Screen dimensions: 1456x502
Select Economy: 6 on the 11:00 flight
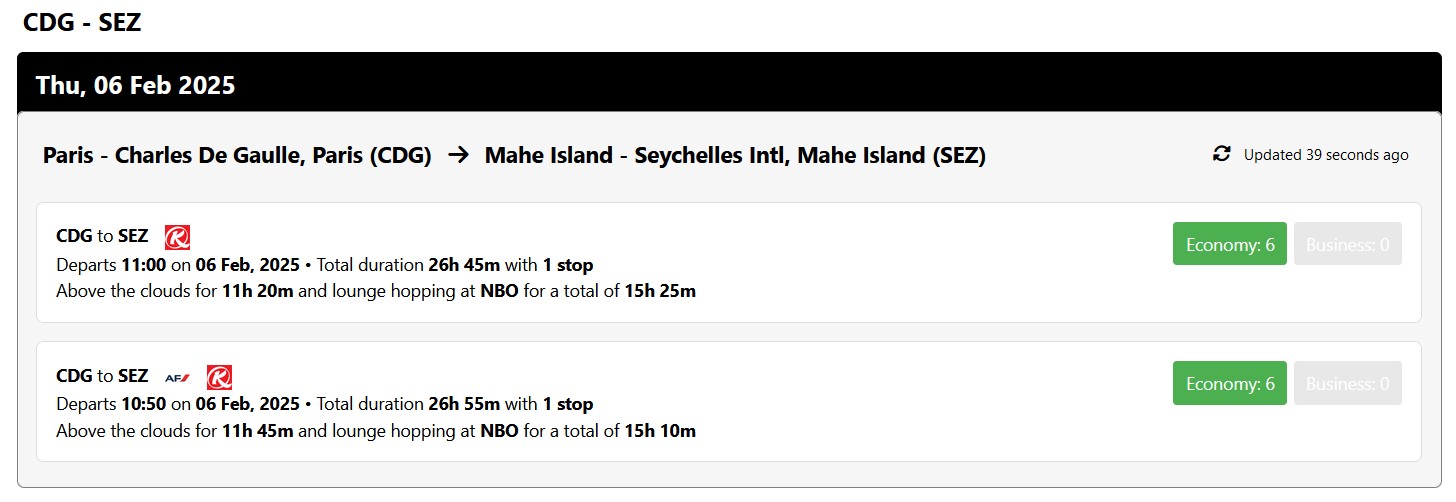click(1229, 244)
